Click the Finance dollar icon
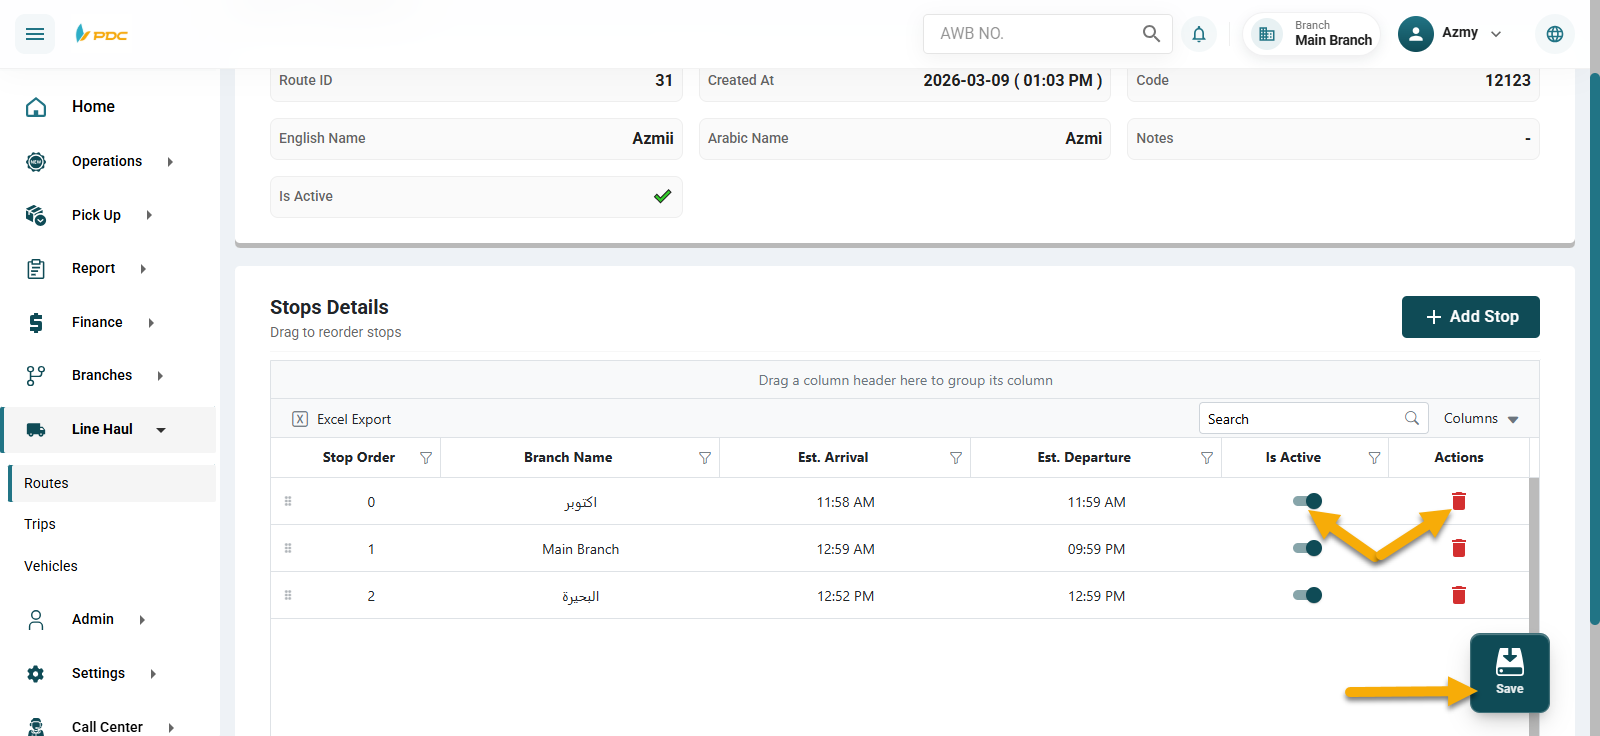 click(x=36, y=322)
